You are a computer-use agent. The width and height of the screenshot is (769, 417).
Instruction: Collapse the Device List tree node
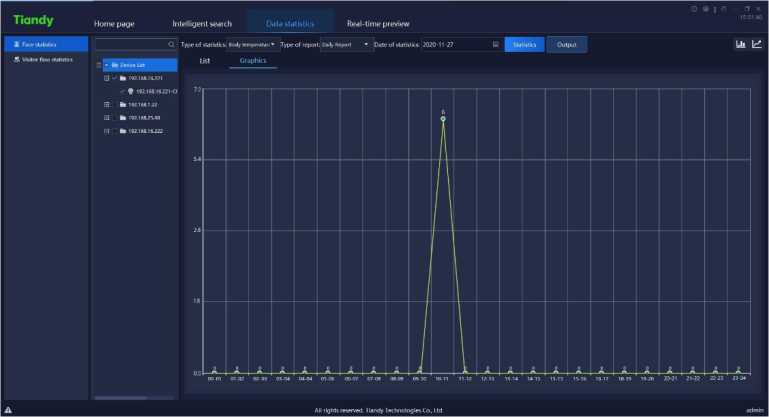pos(106,65)
